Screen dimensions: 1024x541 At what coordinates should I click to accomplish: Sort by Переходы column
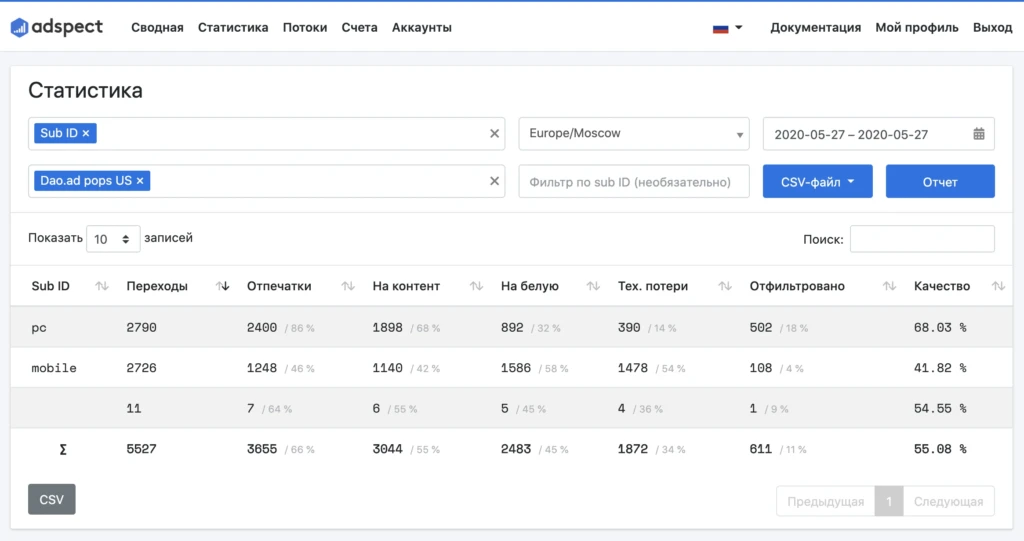coord(223,286)
